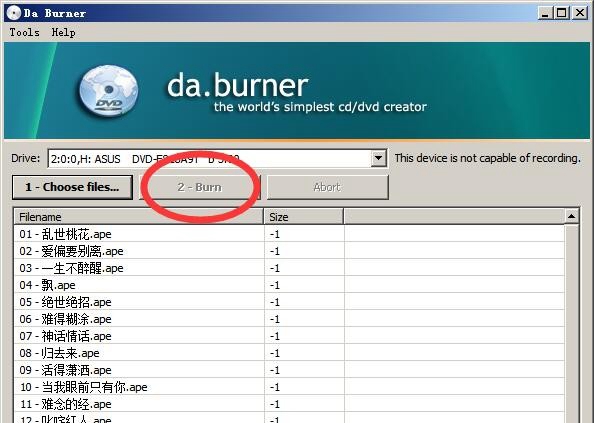This screenshot has width=594, height=423.
Task: Select file '02 - 爱偏要别离.ape'
Action: click(x=71, y=251)
